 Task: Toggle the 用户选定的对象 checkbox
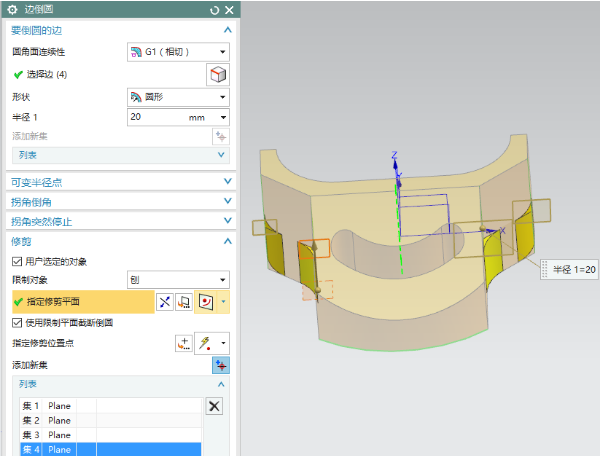click(17, 261)
